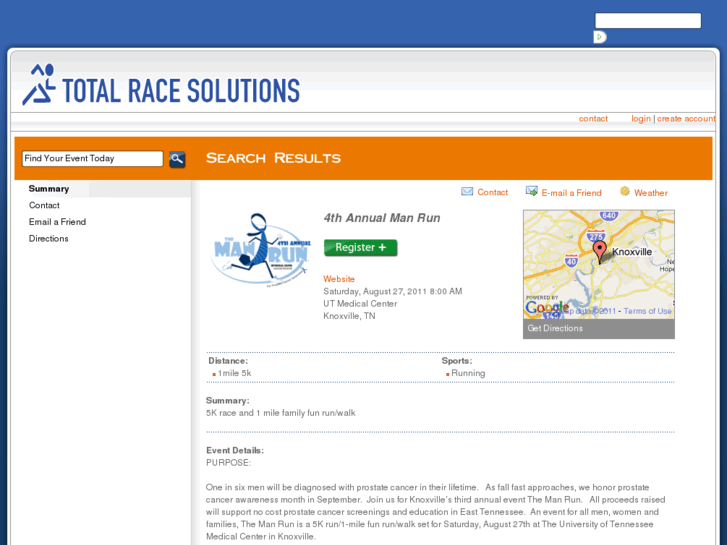Select Summary in the left sidebar
The width and height of the screenshot is (727, 545).
pos(49,189)
